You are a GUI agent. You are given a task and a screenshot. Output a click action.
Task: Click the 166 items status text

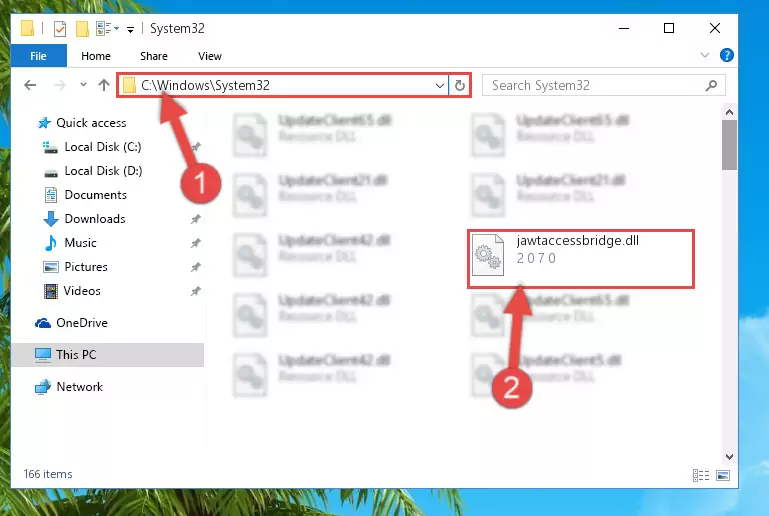48,474
